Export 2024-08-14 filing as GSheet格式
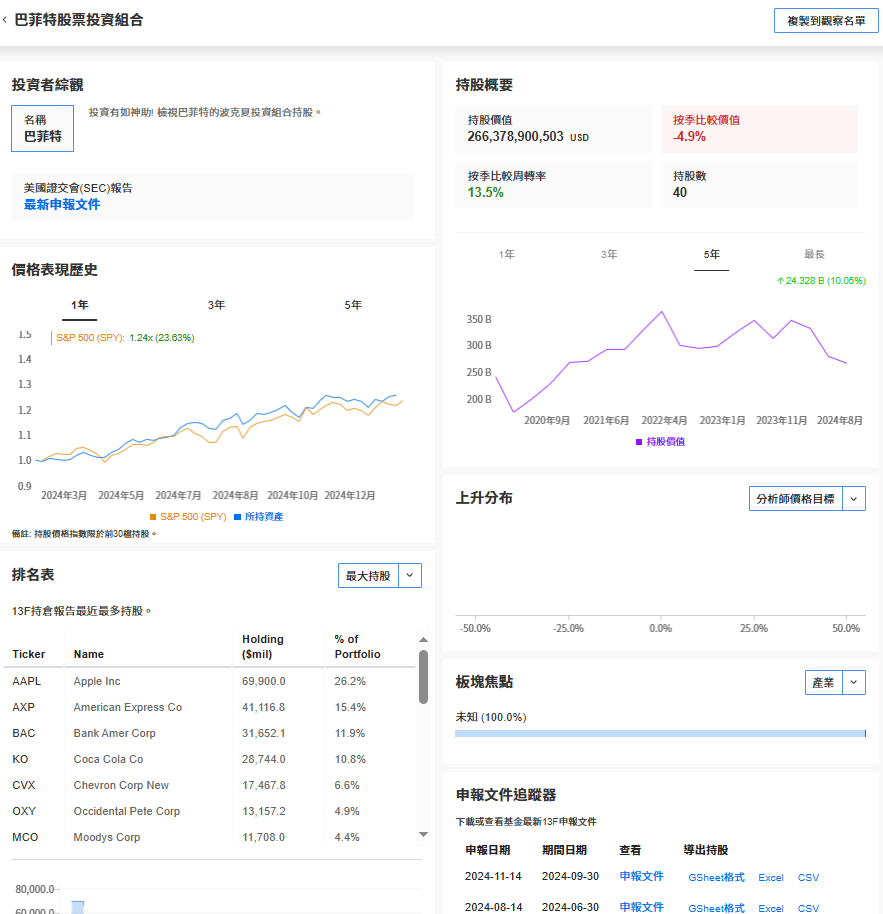Screen dimensions: 883x914 coord(716,908)
